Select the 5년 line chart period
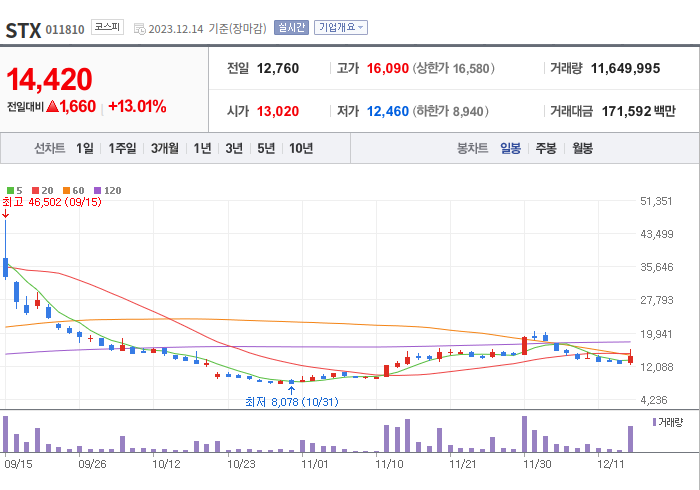Screen dimensions: 700x490 (266, 148)
